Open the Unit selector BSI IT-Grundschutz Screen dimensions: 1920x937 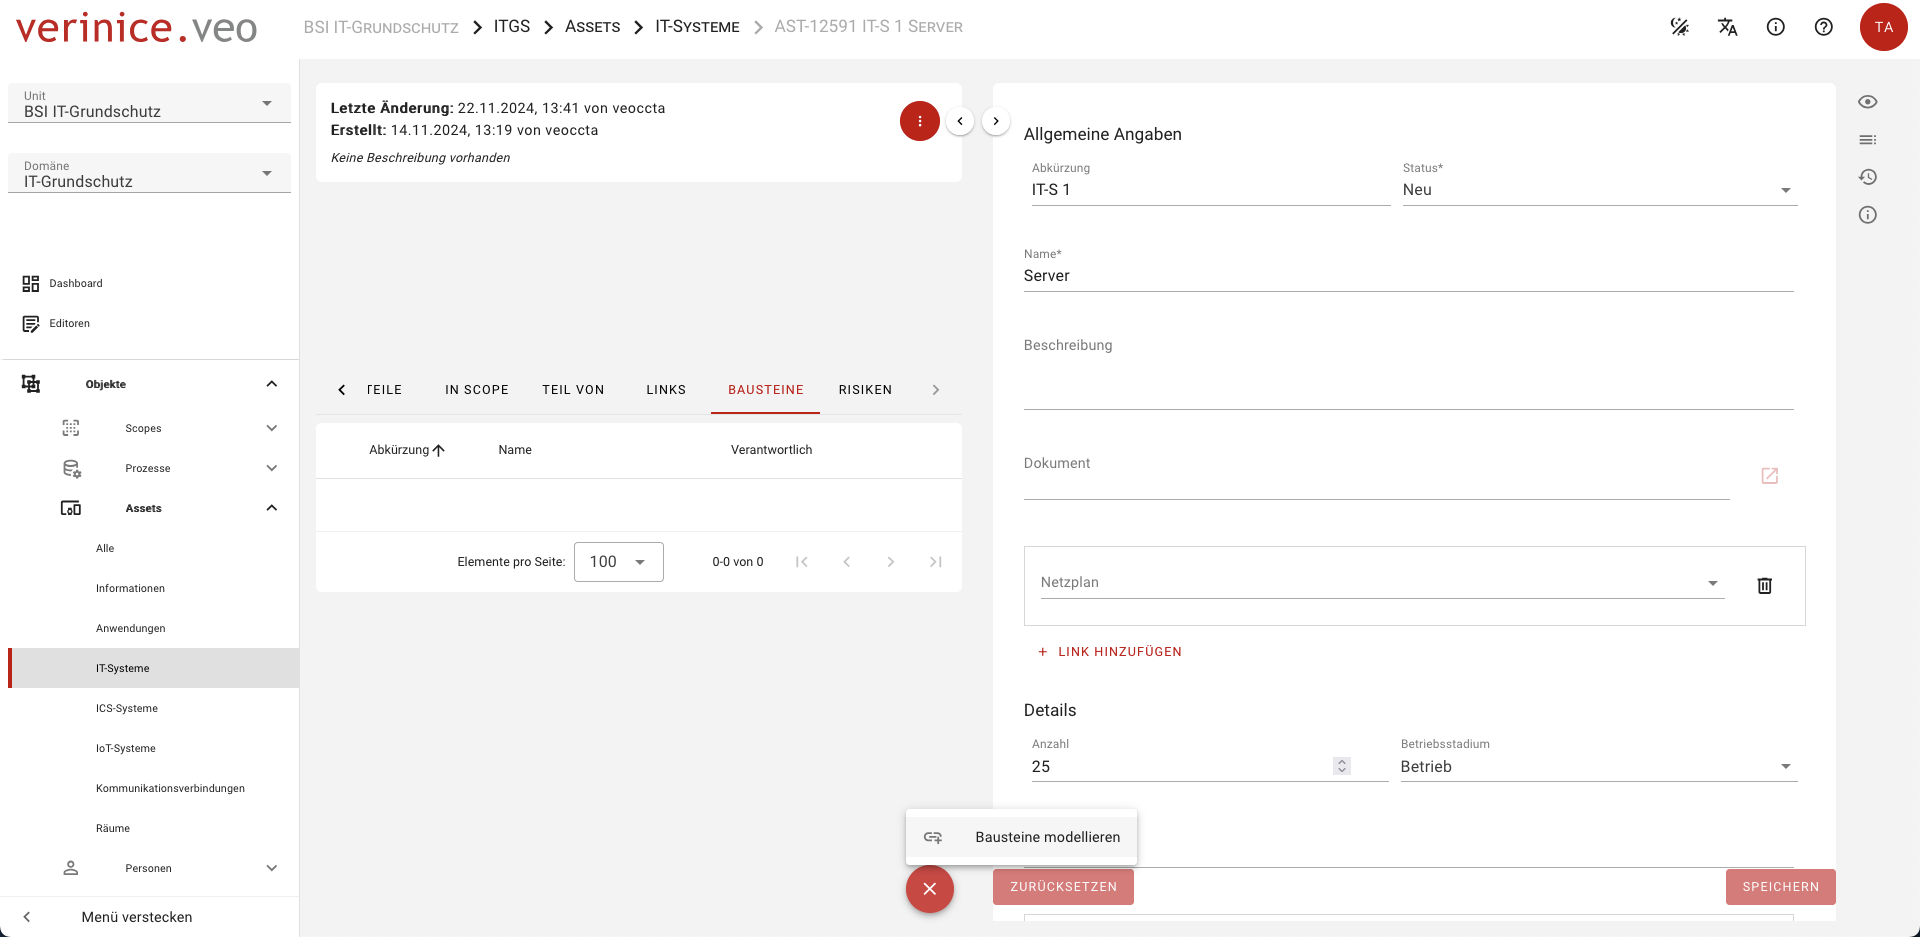pyautogui.click(x=149, y=104)
